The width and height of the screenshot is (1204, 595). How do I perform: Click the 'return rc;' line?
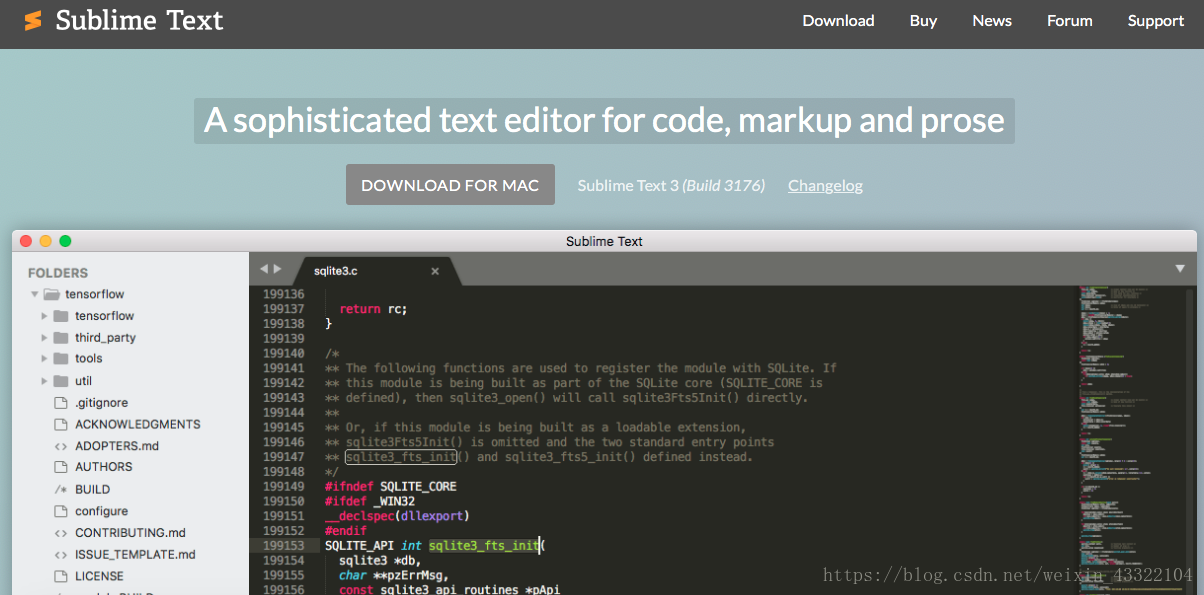(373, 309)
